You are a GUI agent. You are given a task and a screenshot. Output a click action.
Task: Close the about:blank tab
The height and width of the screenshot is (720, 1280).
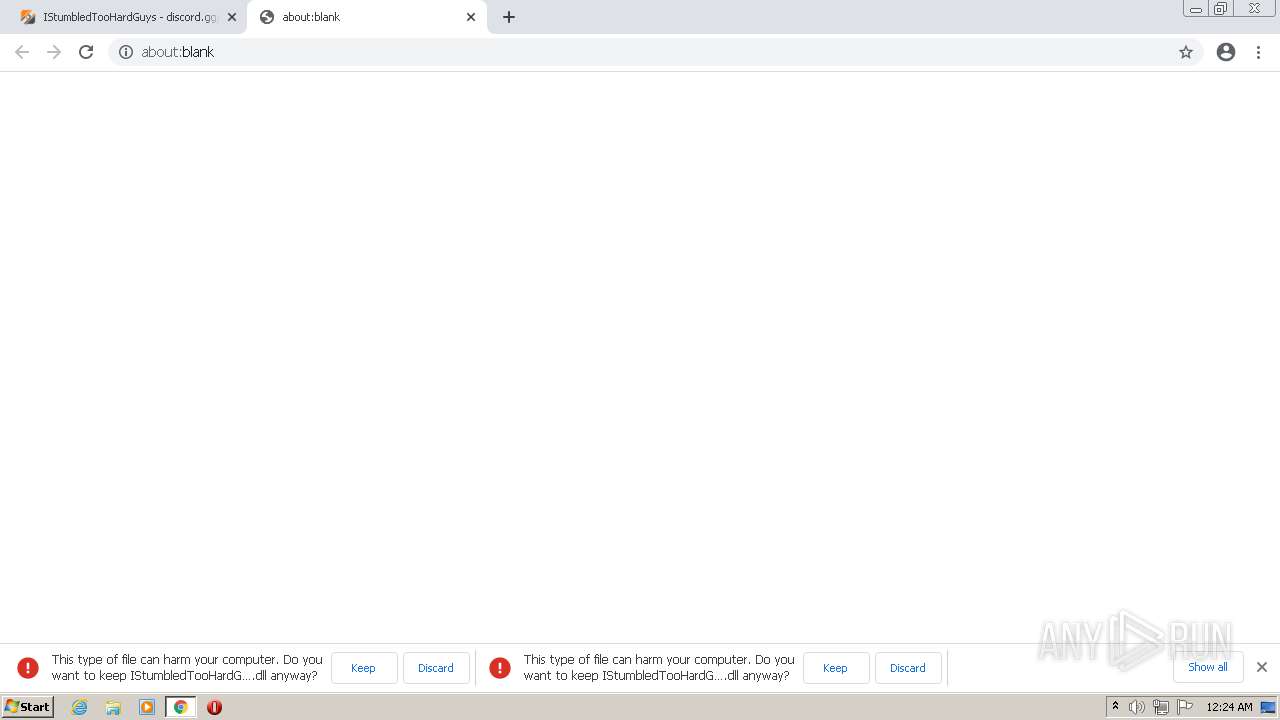pos(471,17)
